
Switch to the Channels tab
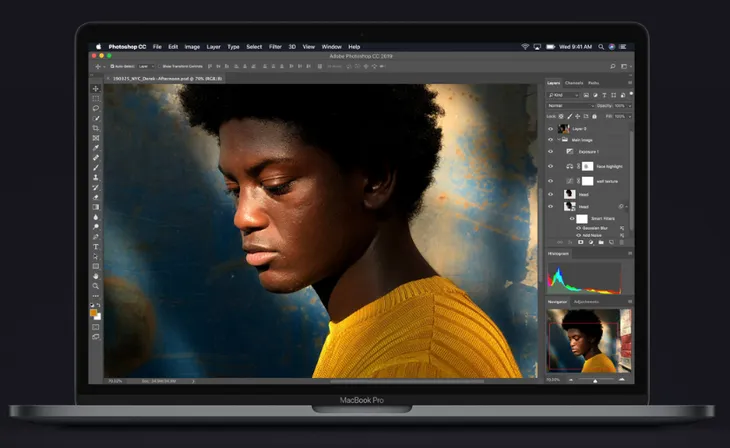click(x=574, y=83)
